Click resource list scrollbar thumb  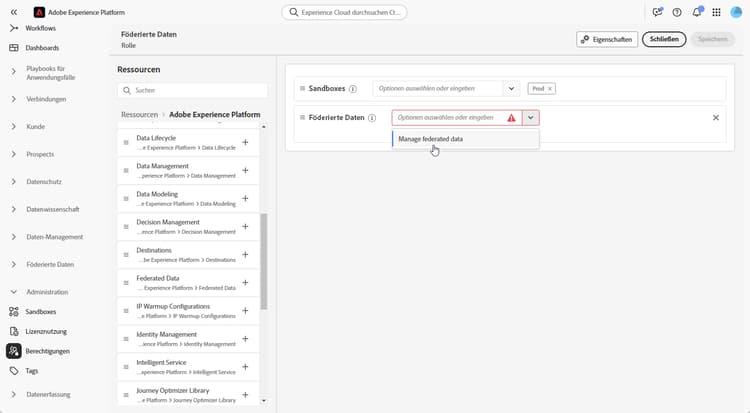[264, 261]
